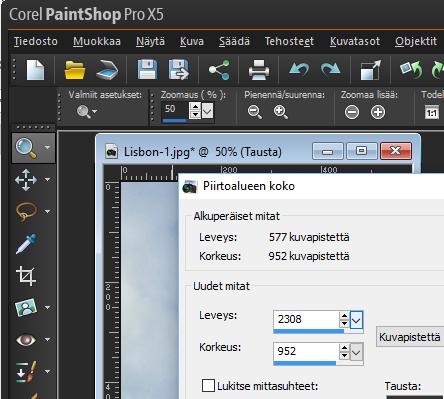Click the blue slider bar under Korkeus field
444x399 pixels.
coord(305,363)
